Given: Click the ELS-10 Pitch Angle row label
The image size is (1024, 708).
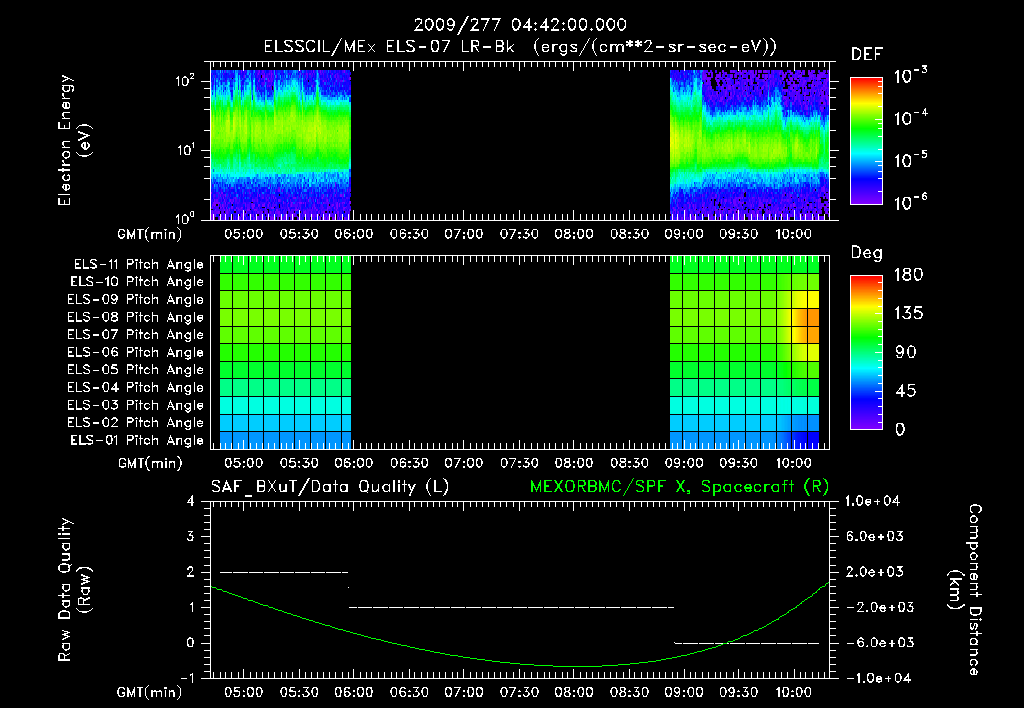Looking at the screenshot, I should point(137,282).
